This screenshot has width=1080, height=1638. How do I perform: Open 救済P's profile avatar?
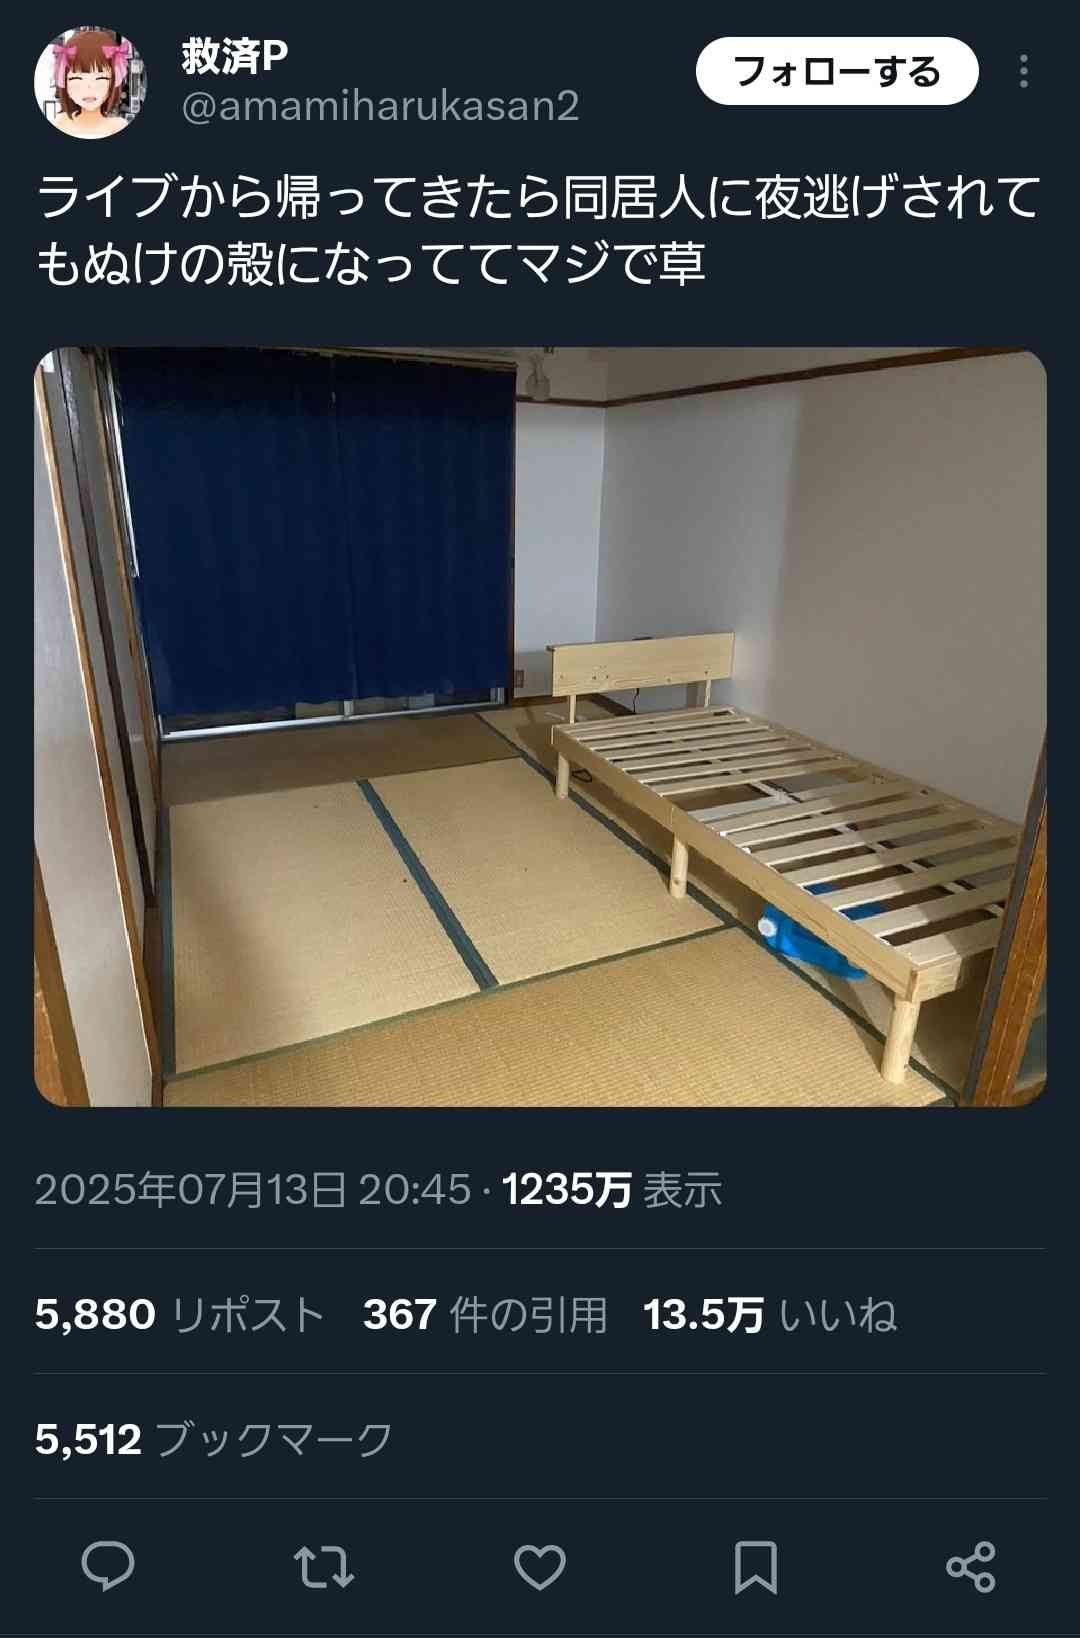[x=91, y=83]
